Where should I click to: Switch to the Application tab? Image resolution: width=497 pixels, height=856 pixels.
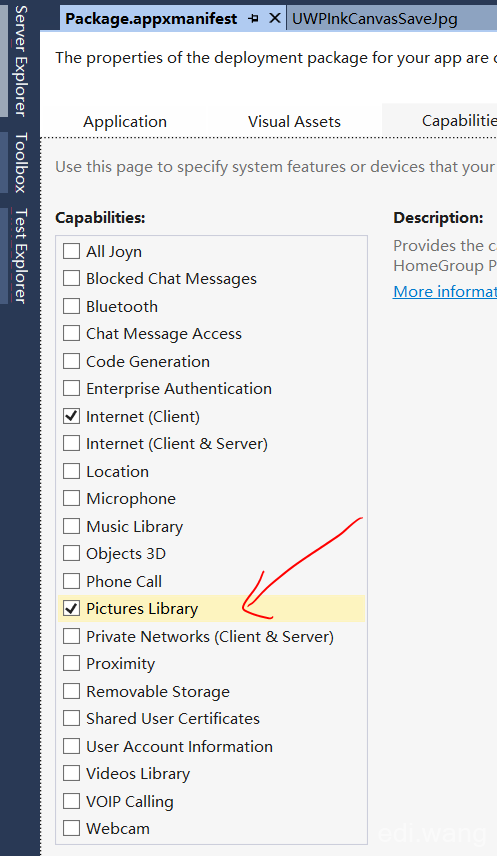[125, 121]
